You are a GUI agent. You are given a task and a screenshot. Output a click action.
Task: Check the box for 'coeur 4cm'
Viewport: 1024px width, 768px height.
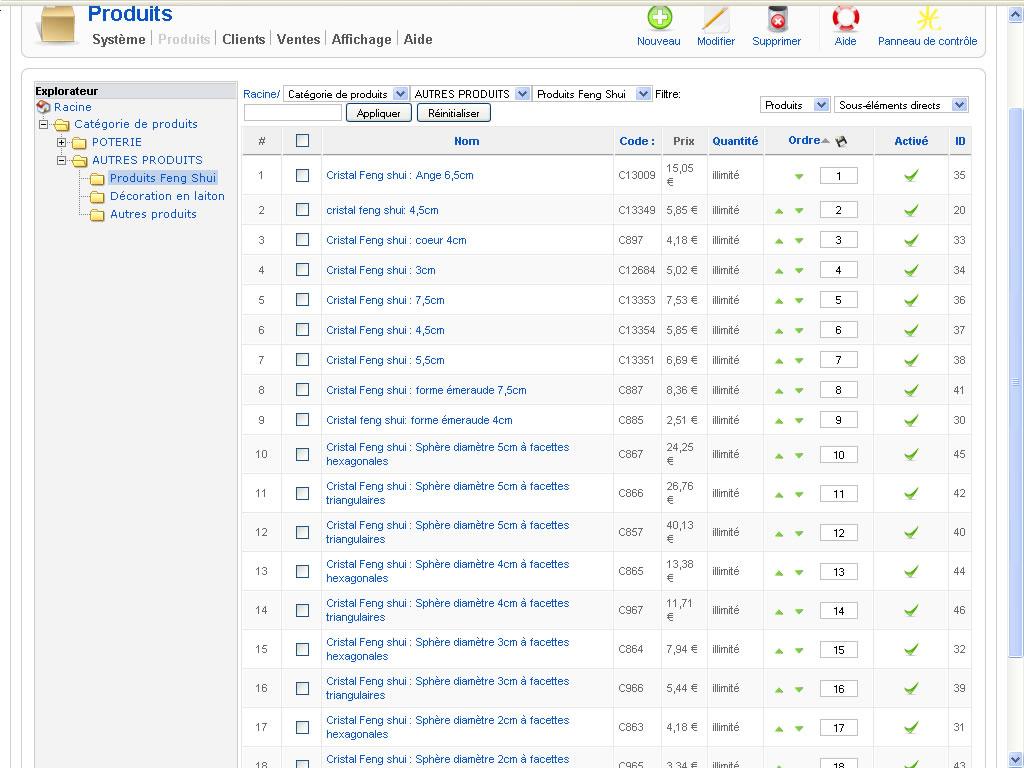[x=302, y=240]
